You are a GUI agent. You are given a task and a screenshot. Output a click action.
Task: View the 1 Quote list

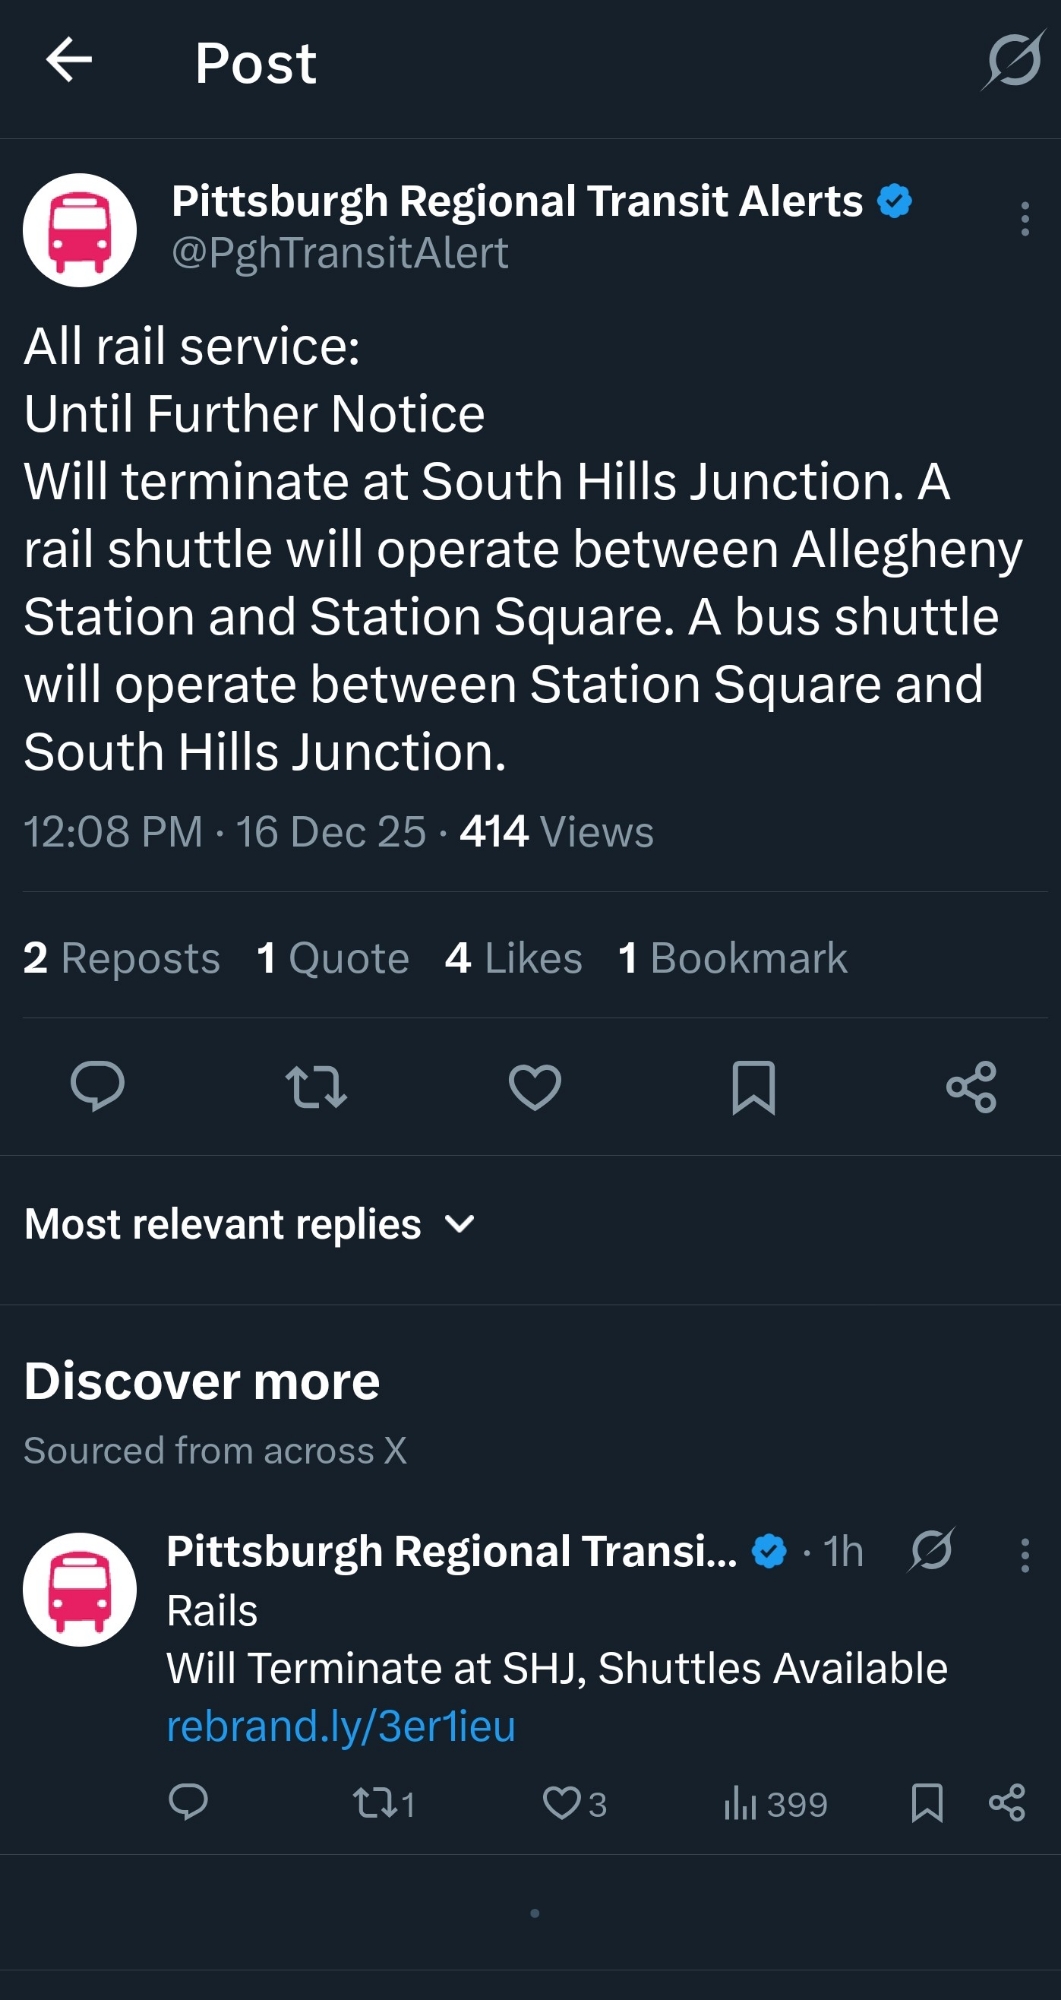tap(333, 958)
